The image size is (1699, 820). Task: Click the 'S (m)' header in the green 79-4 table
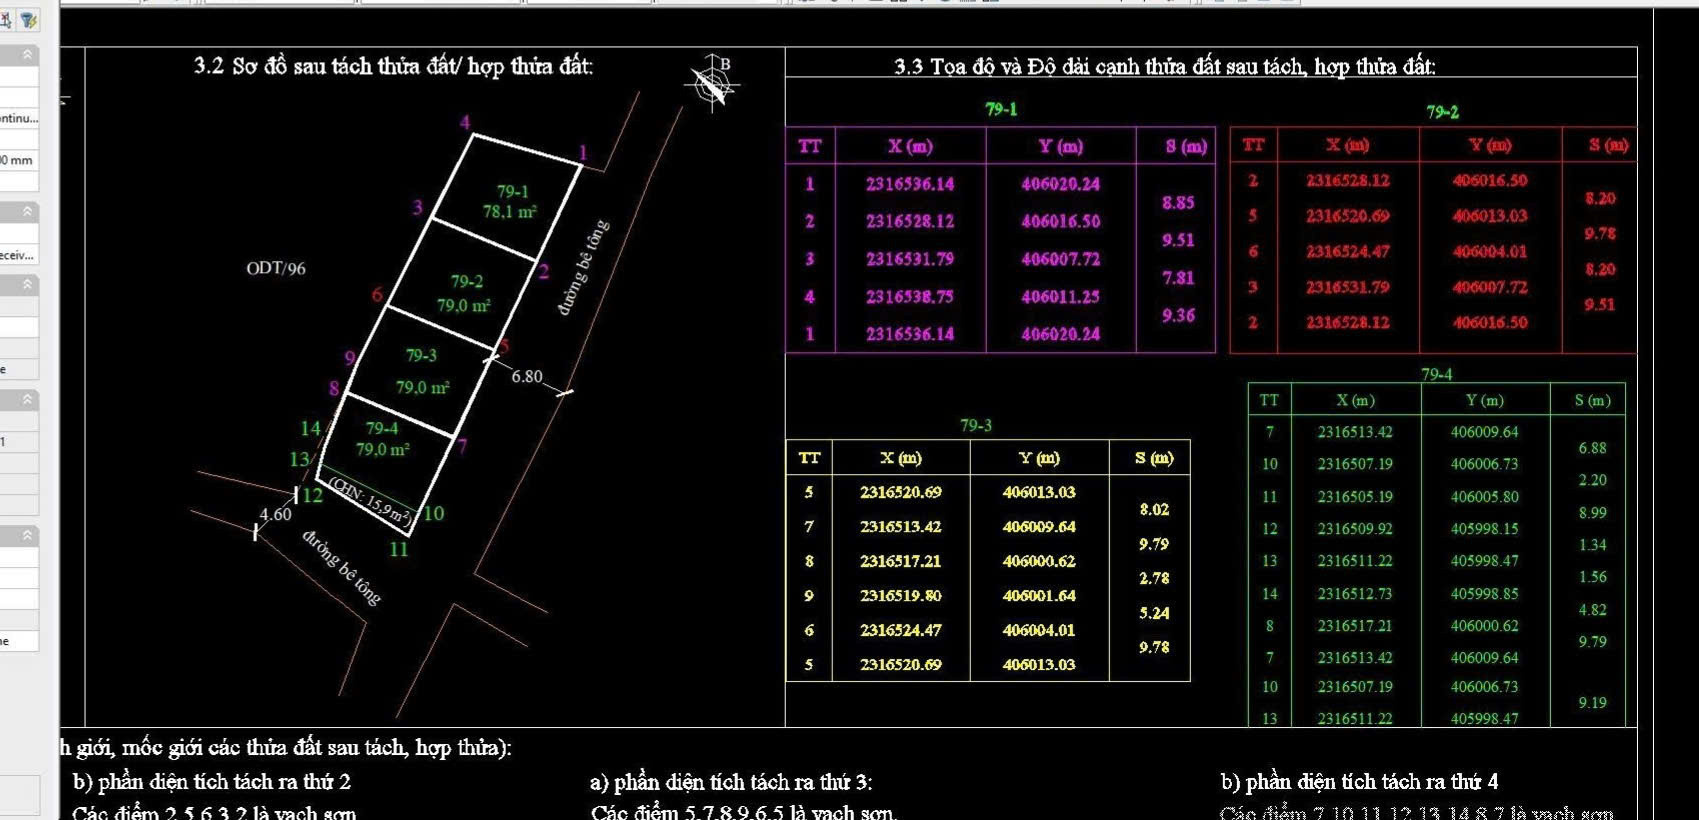1592,400
